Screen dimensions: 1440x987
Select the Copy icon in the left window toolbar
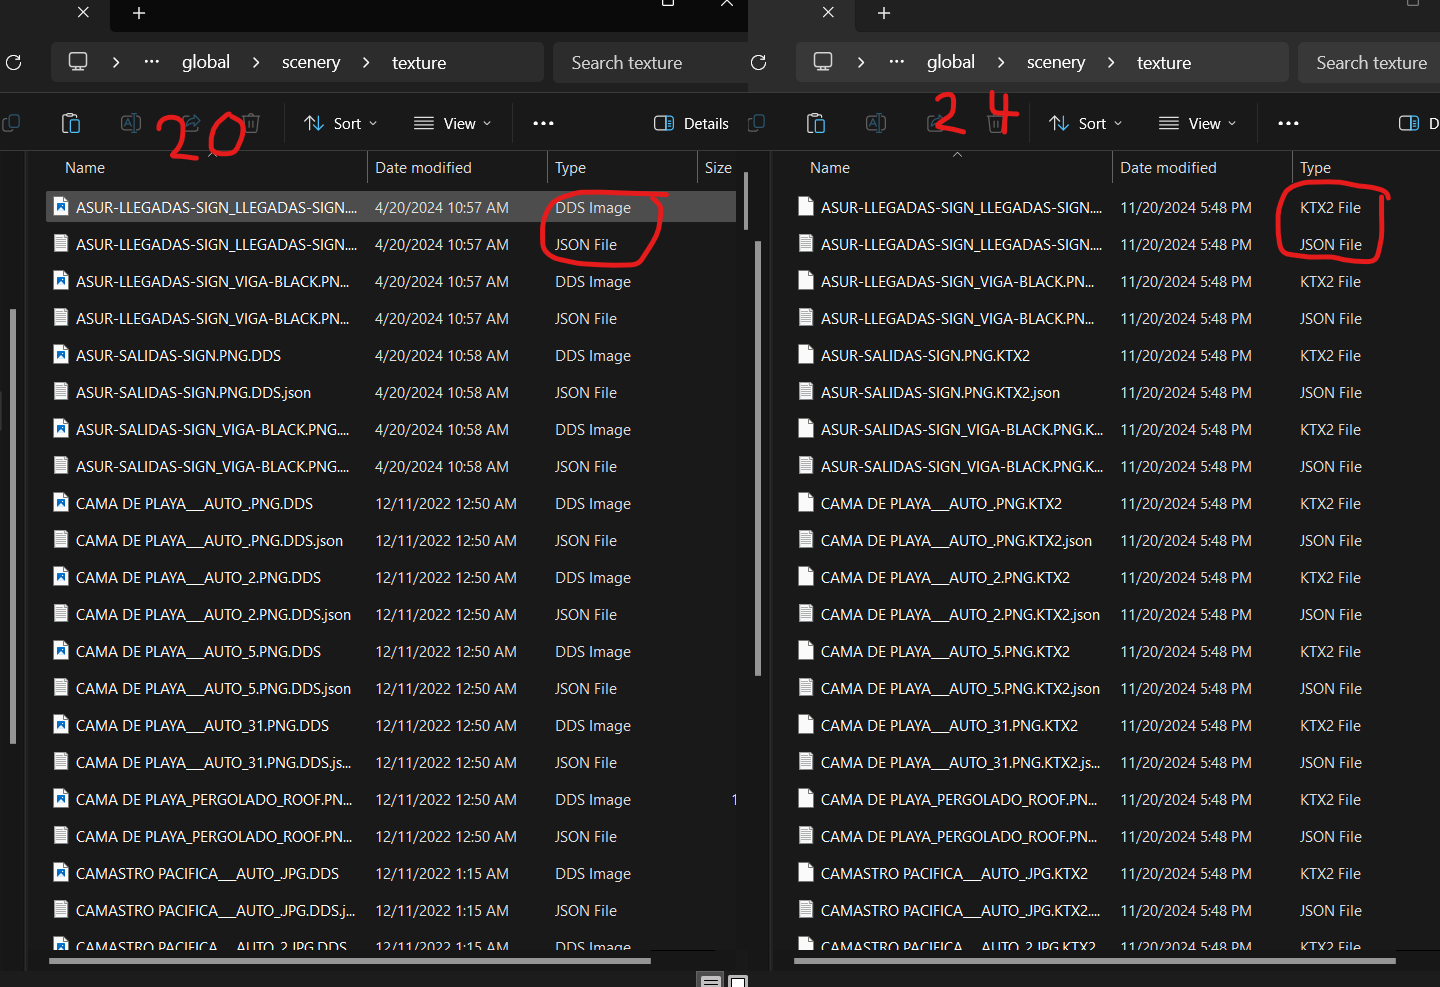[11, 123]
